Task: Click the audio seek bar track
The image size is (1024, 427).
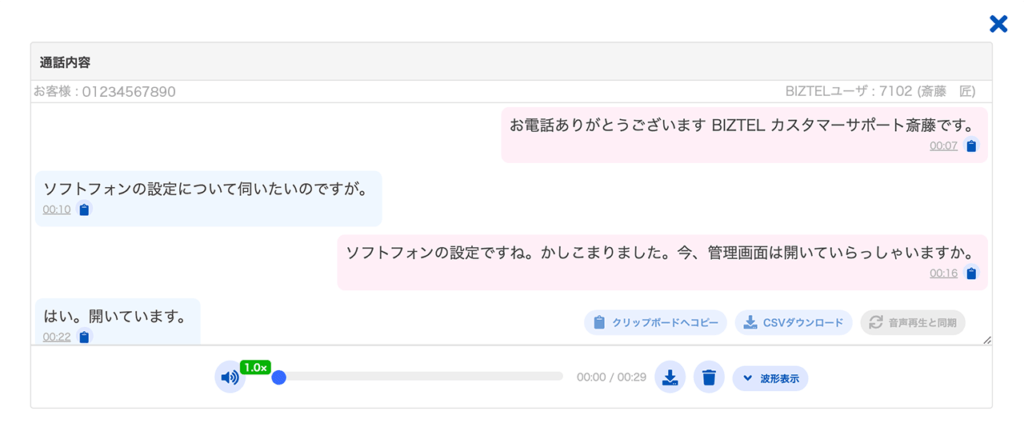Action: [x=420, y=377]
